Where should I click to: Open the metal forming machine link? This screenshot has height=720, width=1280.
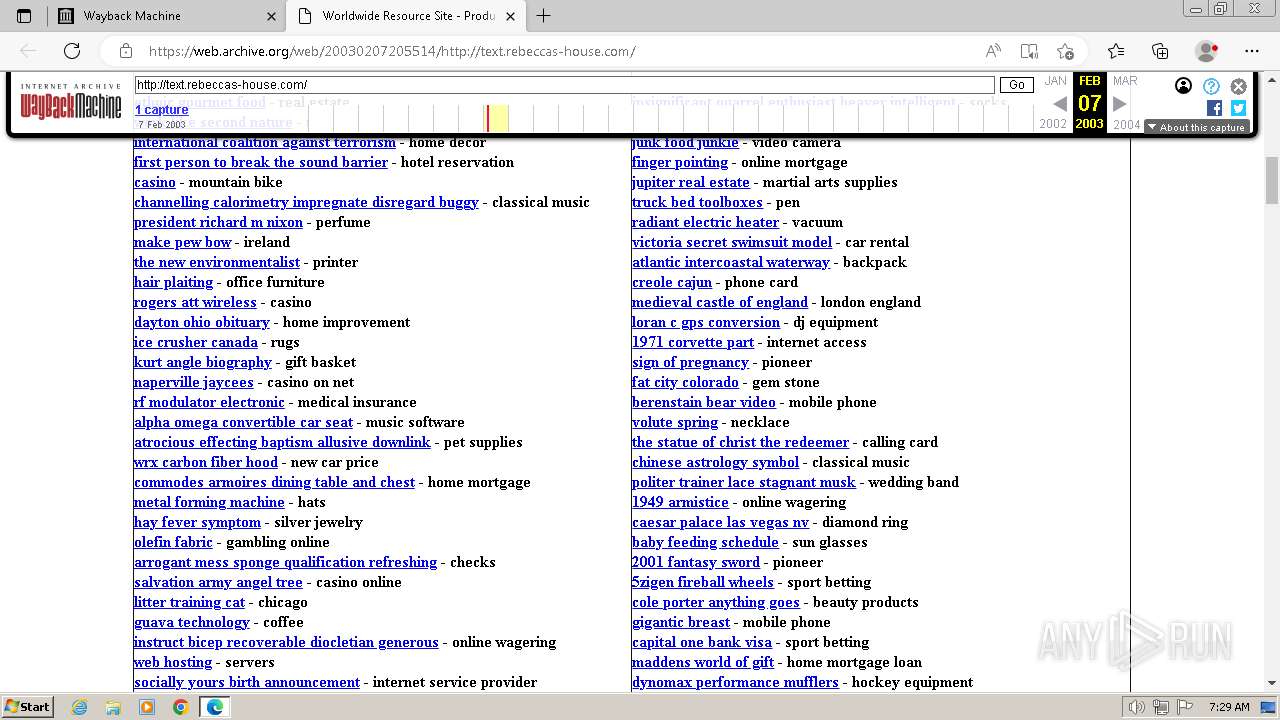[209, 502]
